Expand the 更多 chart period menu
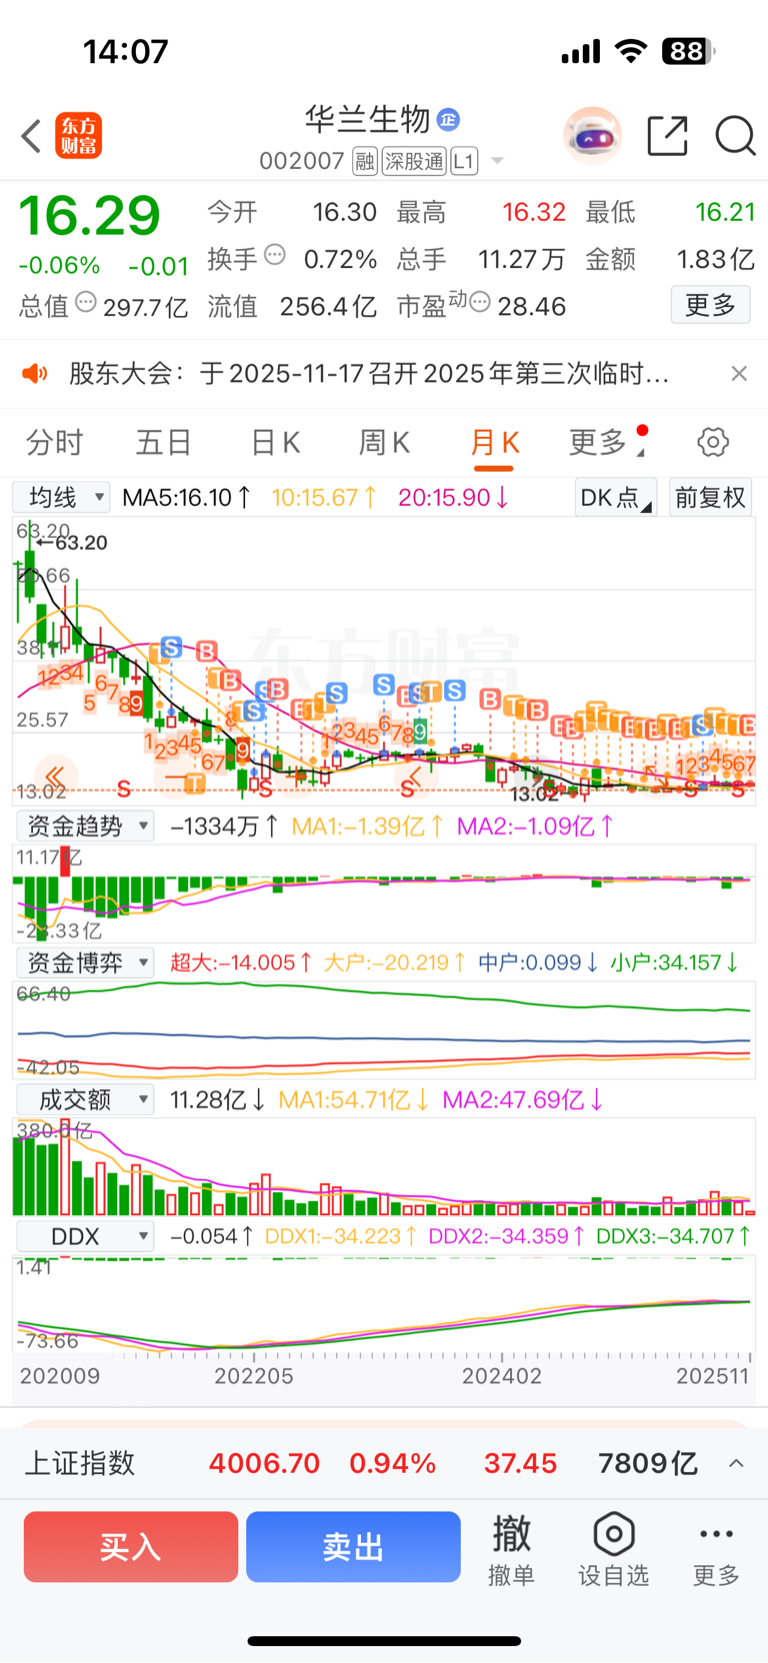 pos(605,442)
